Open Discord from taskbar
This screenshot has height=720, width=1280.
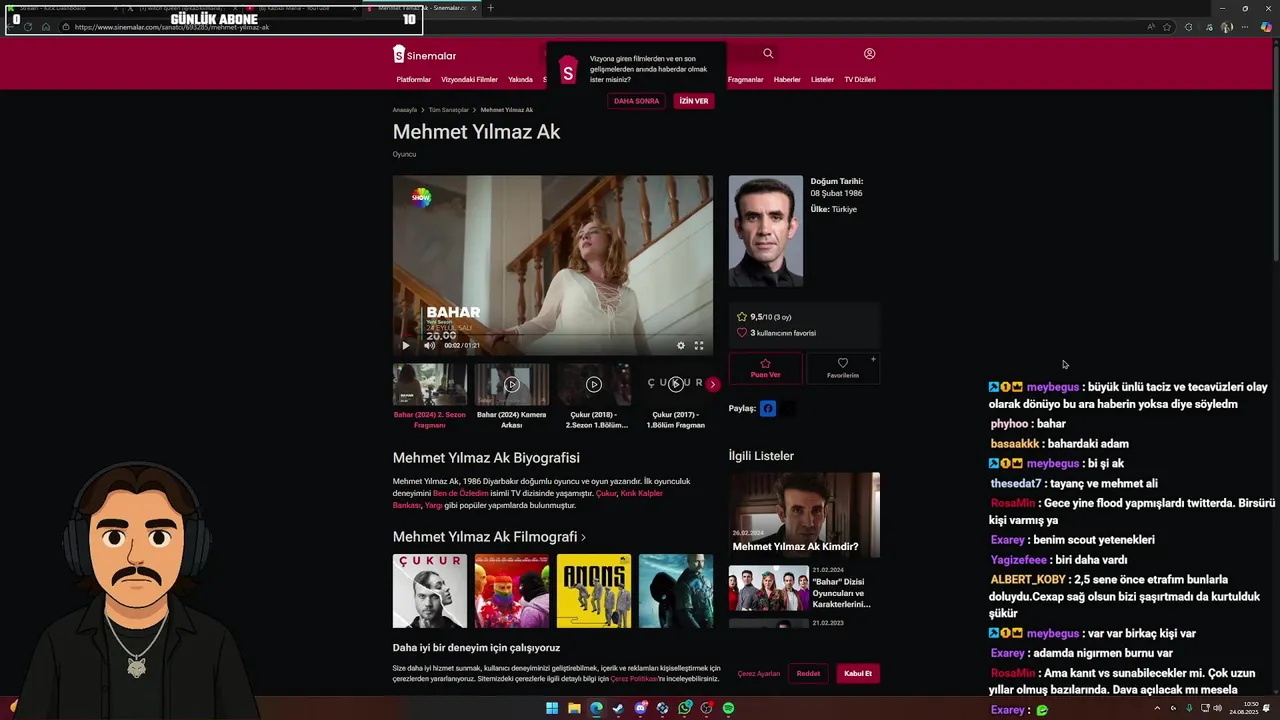pyautogui.click(x=640, y=708)
